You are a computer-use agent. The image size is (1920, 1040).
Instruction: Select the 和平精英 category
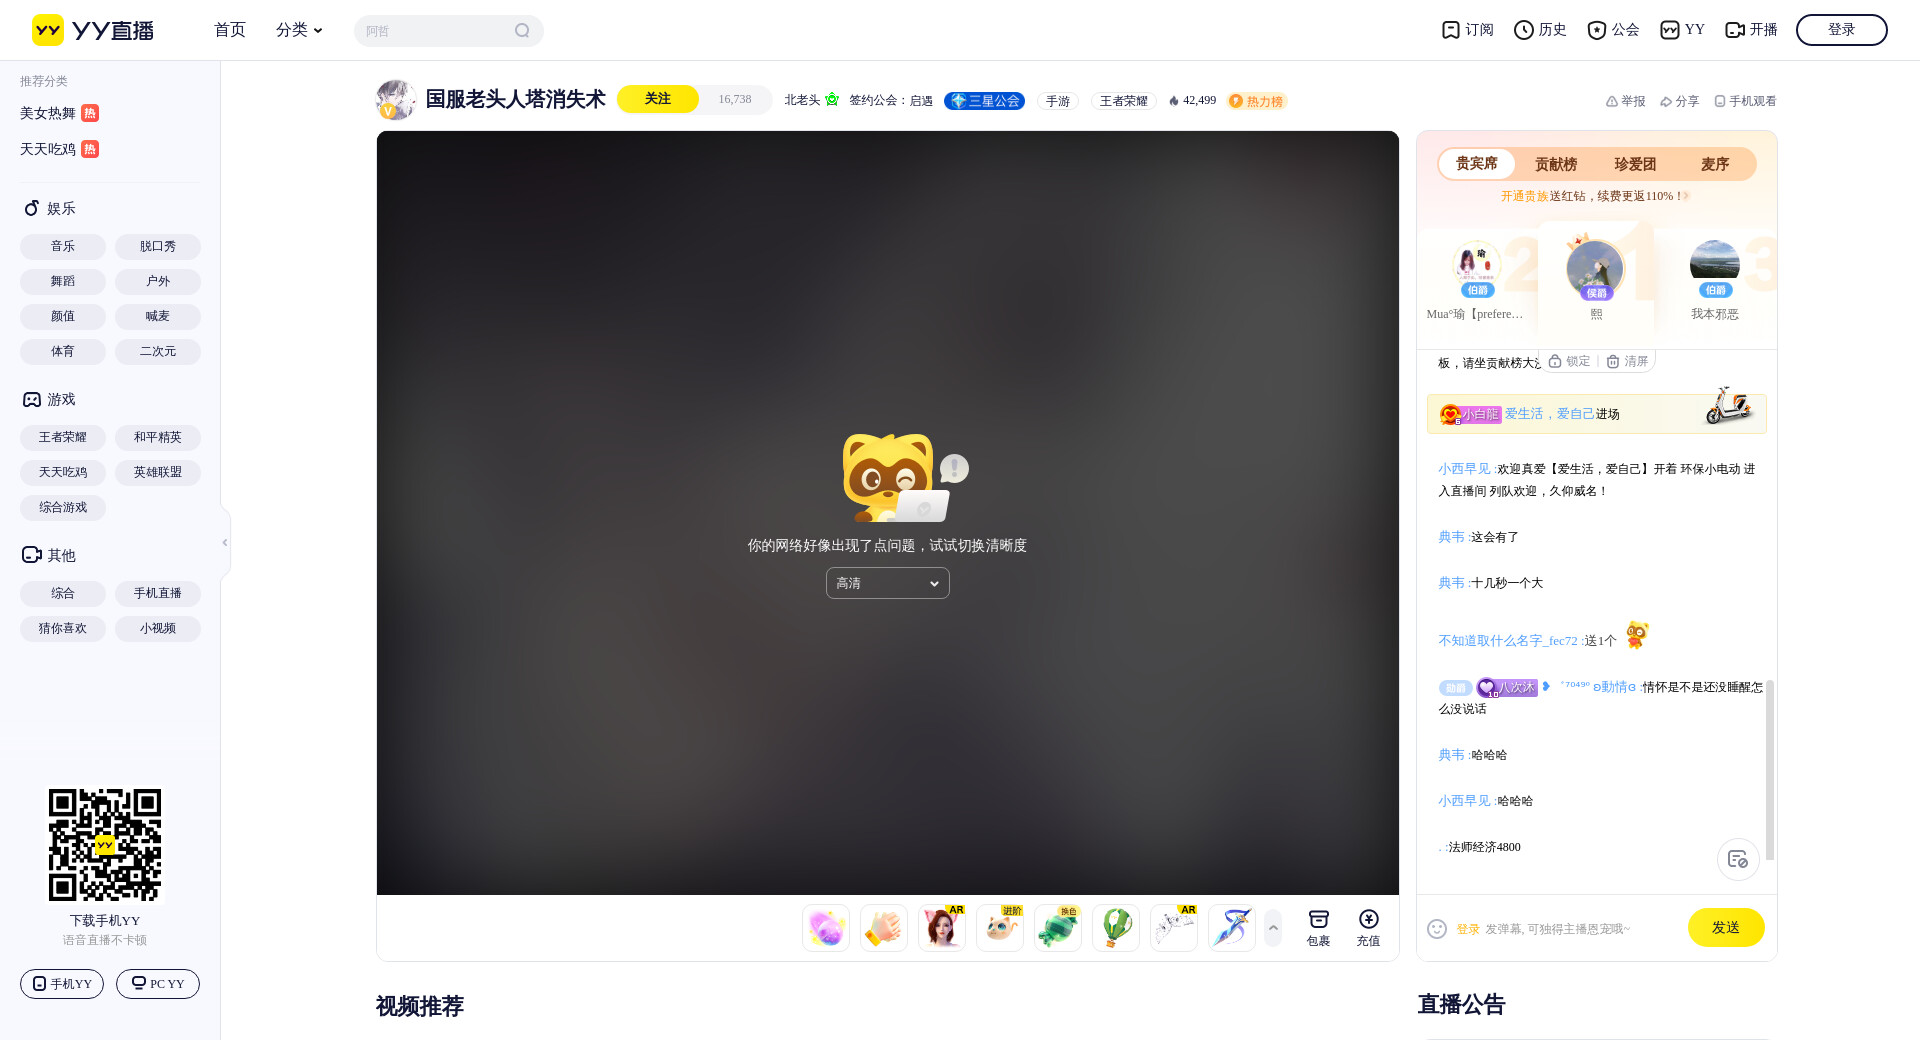coord(158,438)
